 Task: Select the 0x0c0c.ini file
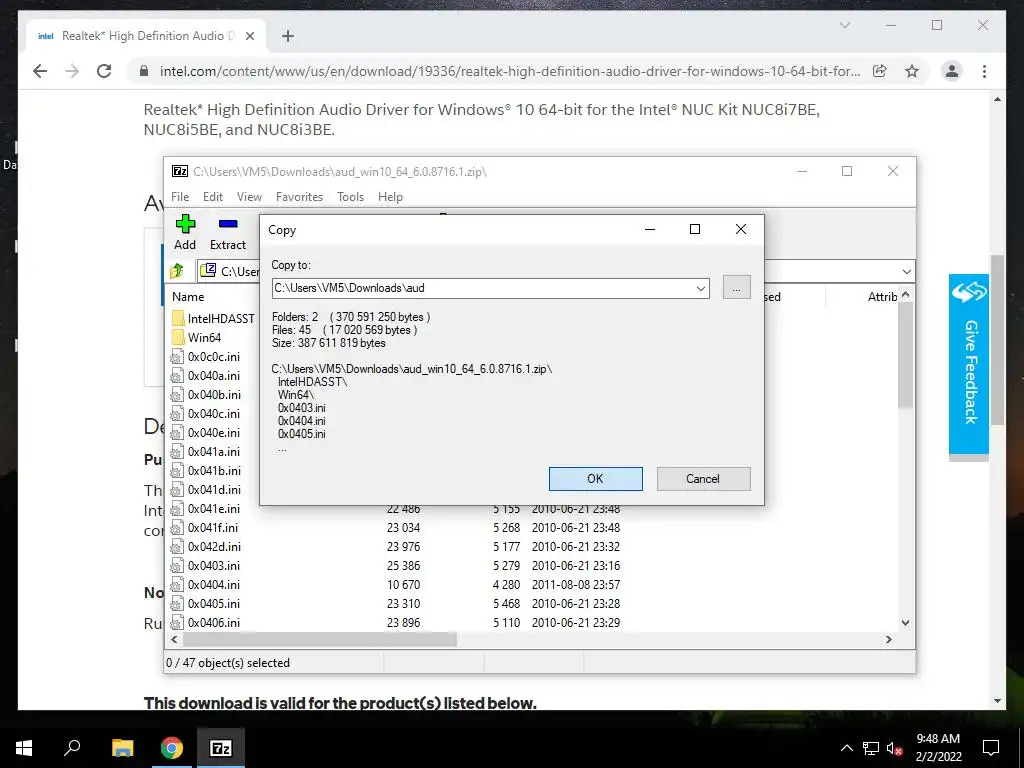tap(206, 357)
